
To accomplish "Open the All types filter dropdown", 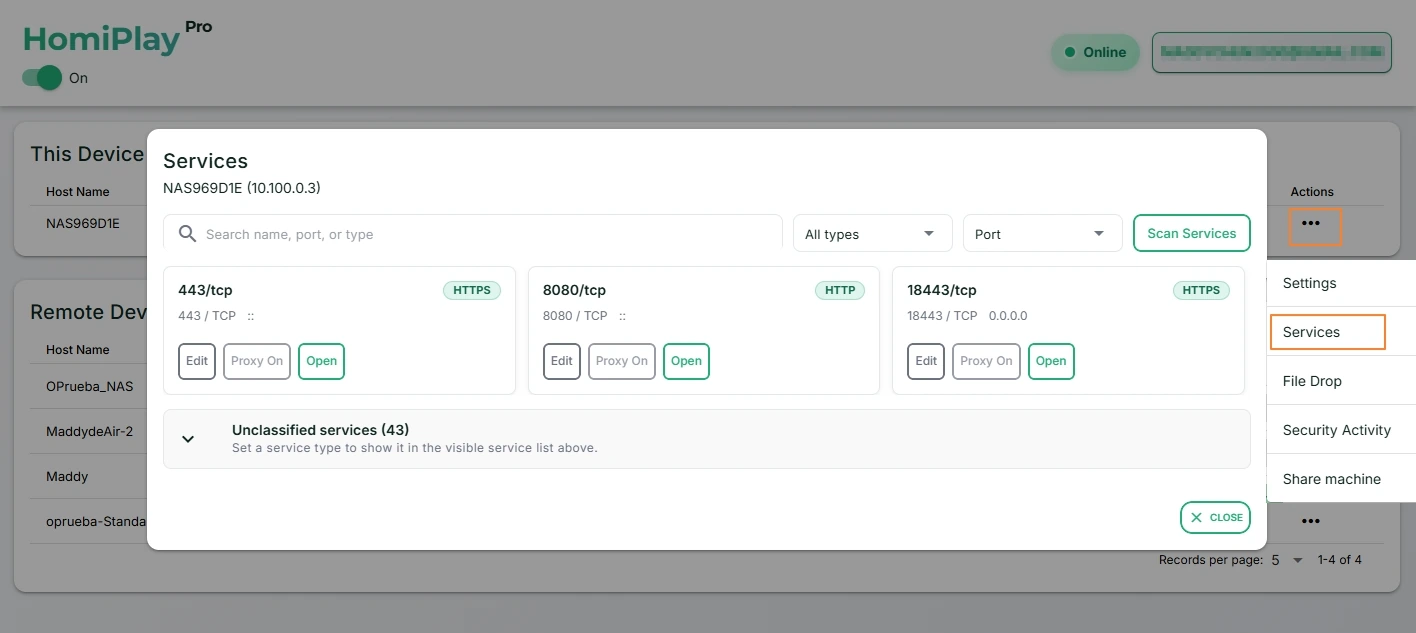I will tap(872, 234).
